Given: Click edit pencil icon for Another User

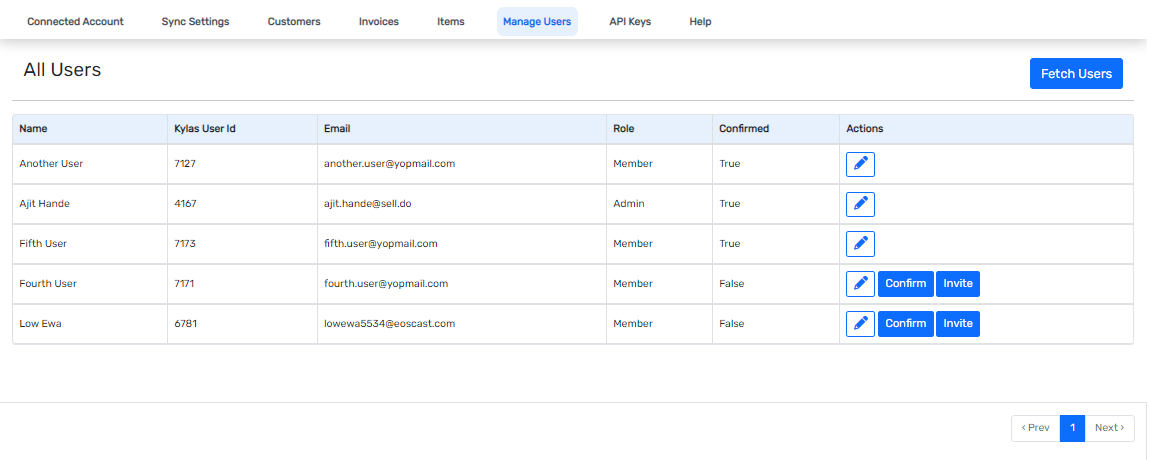Looking at the screenshot, I should point(860,164).
